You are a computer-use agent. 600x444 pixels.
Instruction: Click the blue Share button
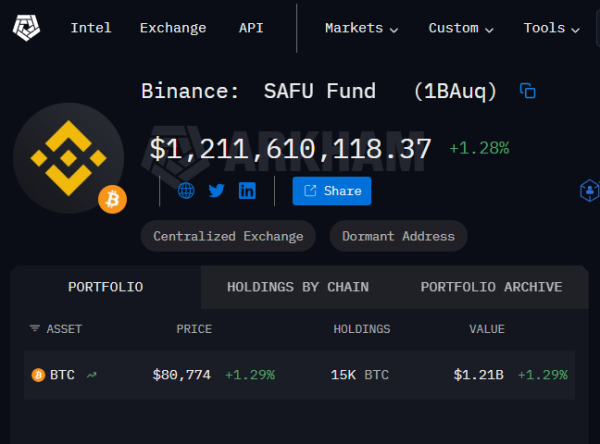pyautogui.click(x=332, y=191)
